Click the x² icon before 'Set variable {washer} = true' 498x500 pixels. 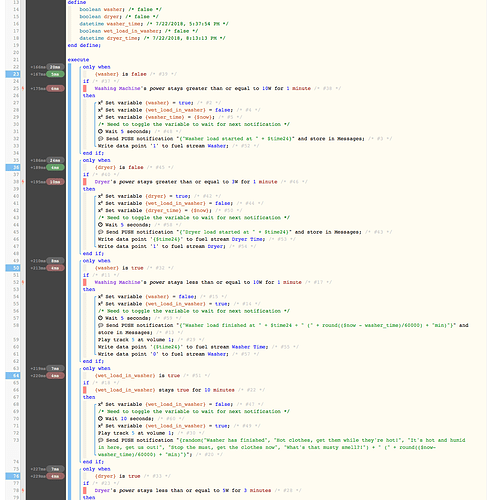100,103
